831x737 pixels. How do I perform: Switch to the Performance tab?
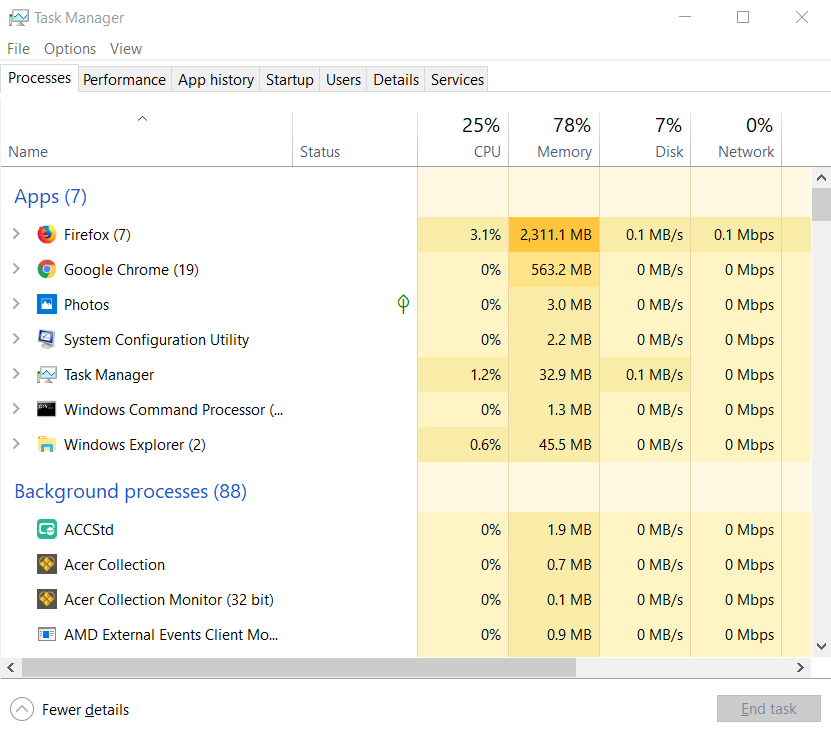[125, 79]
